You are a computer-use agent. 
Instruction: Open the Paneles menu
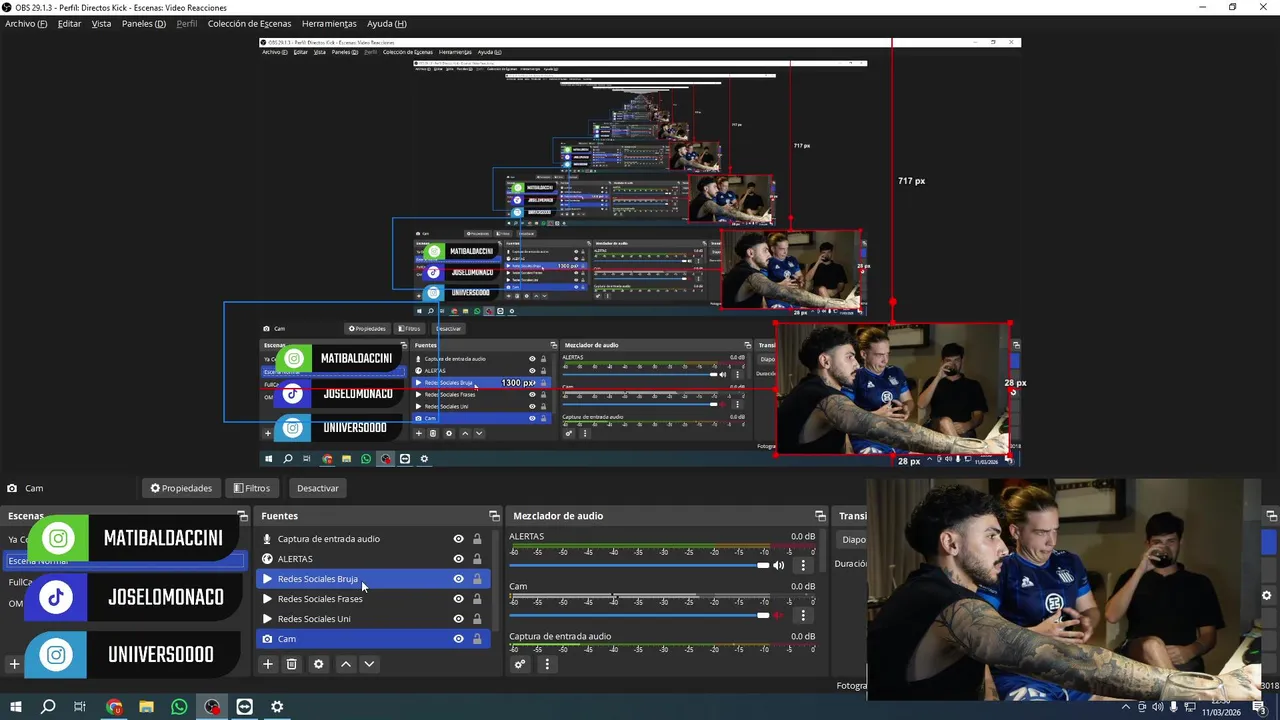(x=144, y=24)
